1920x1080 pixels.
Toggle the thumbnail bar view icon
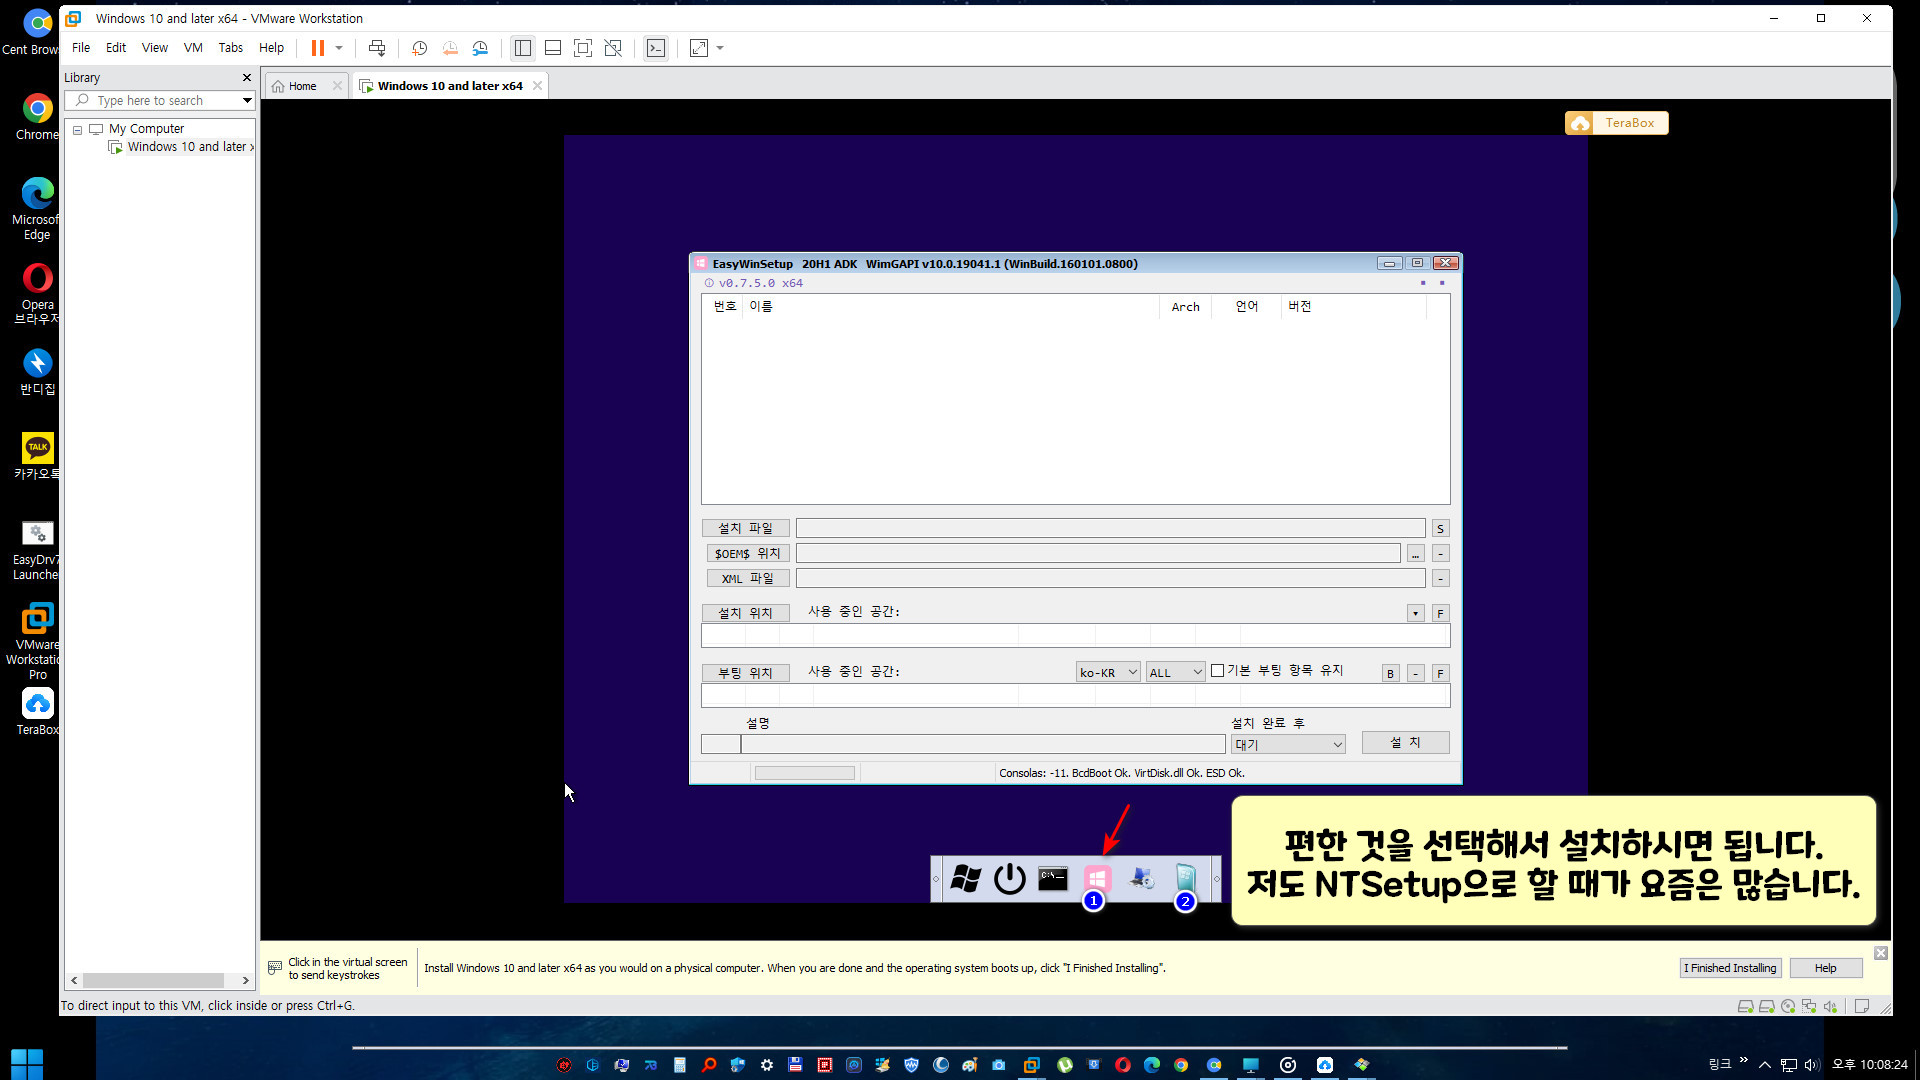553,48
